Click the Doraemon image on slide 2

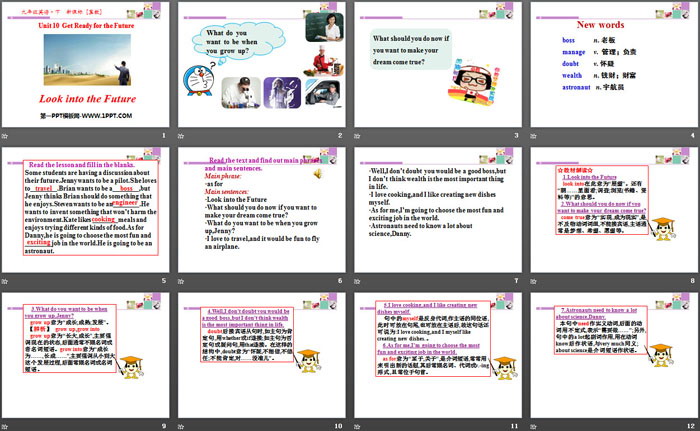[199, 80]
